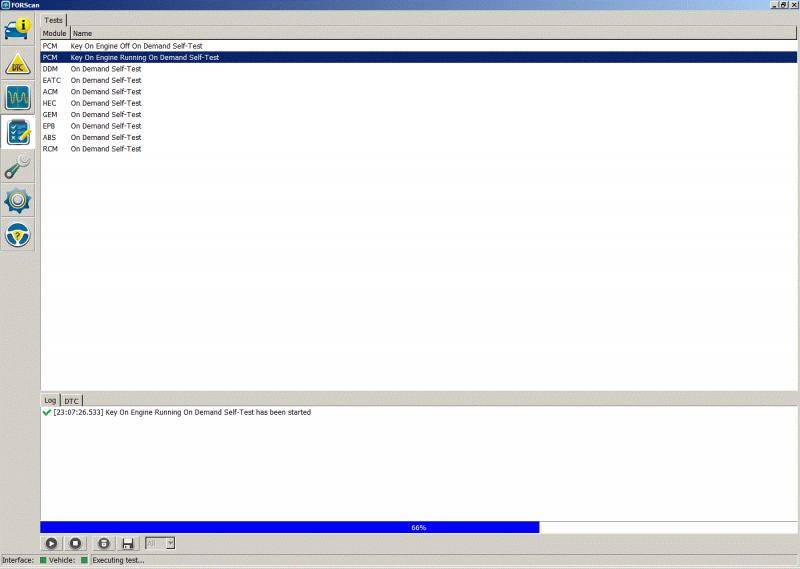The image size is (800, 569).
Task: Switch to the Log tab
Action: (50, 400)
